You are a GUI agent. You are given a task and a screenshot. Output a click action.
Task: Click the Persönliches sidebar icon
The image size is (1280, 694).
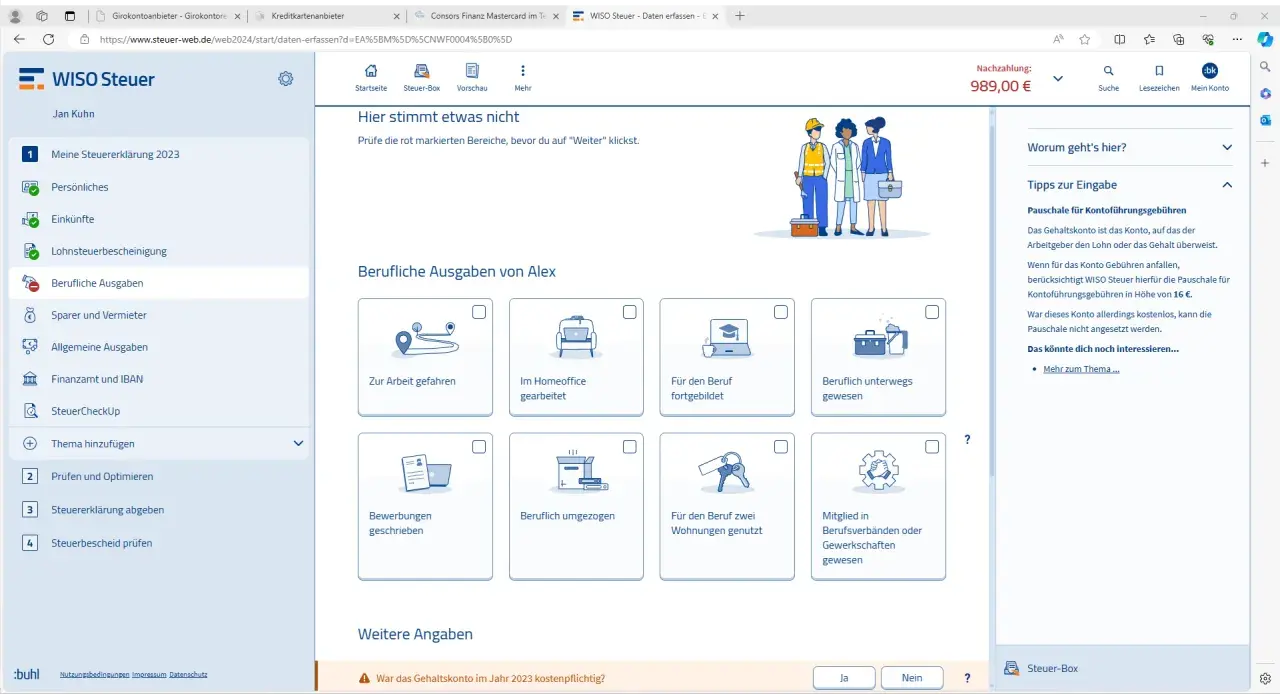[31, 187]
